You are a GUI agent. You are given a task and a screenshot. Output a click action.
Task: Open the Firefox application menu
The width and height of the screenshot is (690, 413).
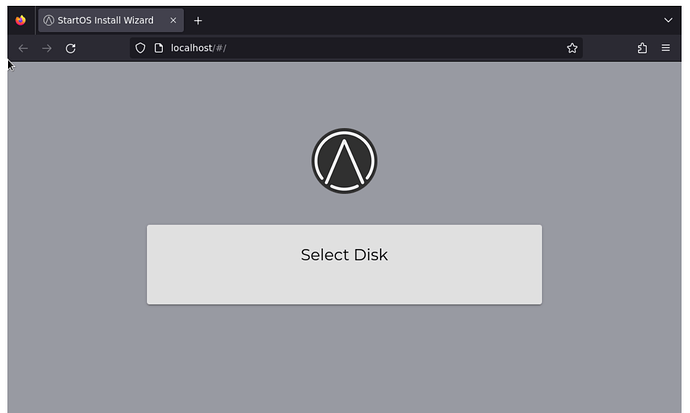point(666,48)
